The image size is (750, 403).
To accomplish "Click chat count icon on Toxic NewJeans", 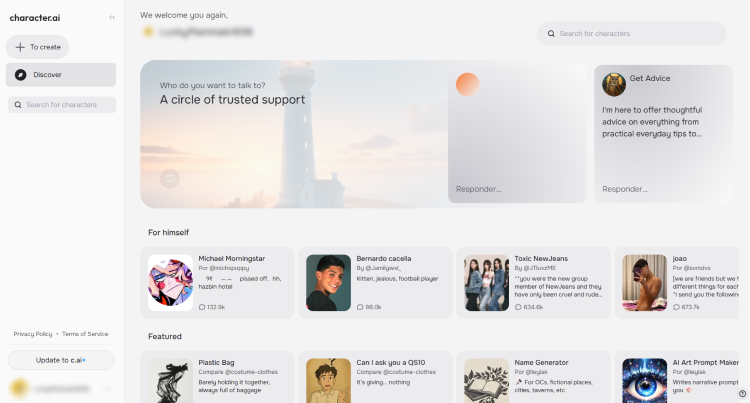I will (x=518, y=307).
